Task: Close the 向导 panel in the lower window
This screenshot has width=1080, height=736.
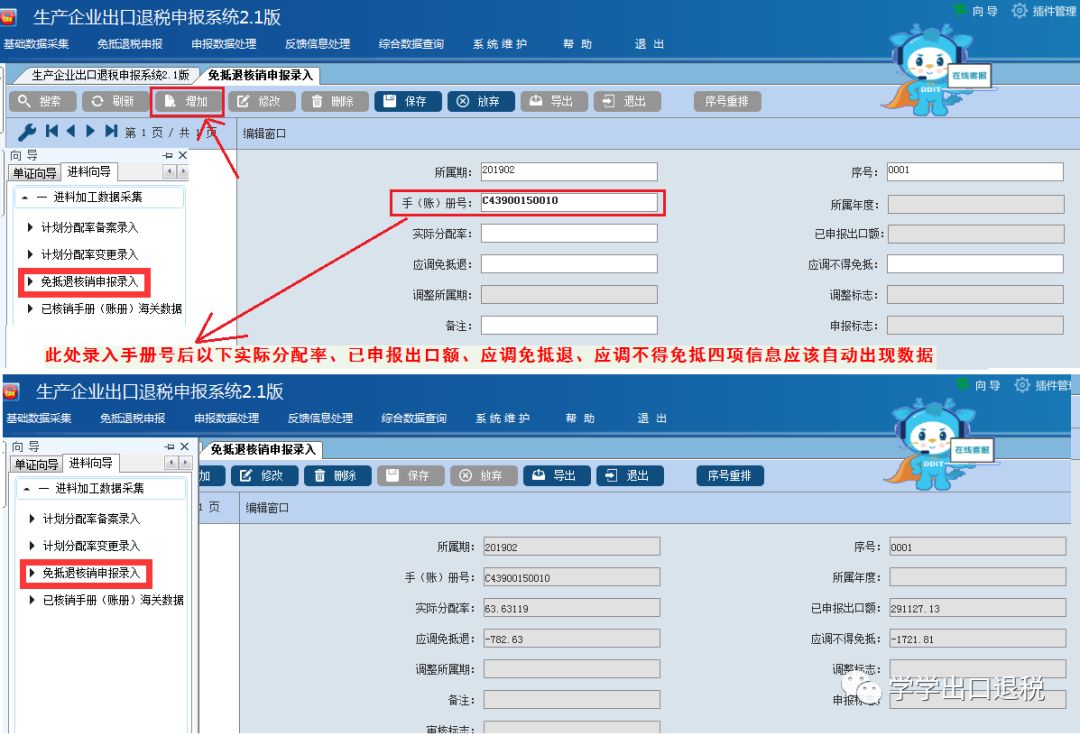Action: pyautogui.click(x=185, y=447)
